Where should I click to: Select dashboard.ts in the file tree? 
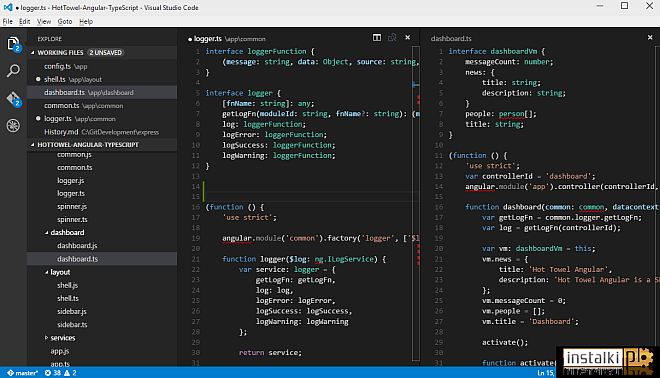click(102, 259)
